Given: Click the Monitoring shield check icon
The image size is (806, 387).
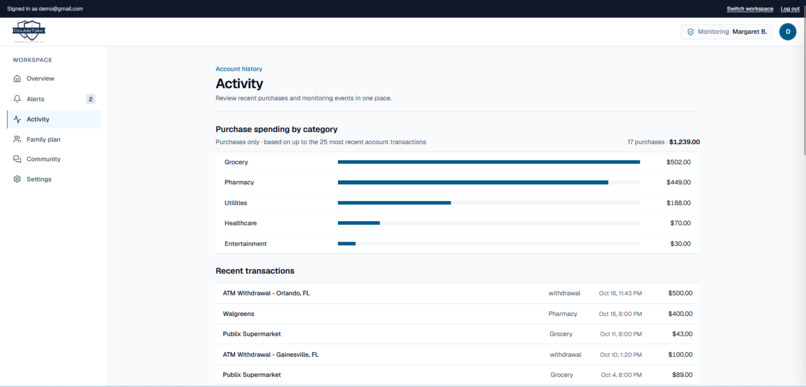Looking at the screenshot, I should (690, 32).
